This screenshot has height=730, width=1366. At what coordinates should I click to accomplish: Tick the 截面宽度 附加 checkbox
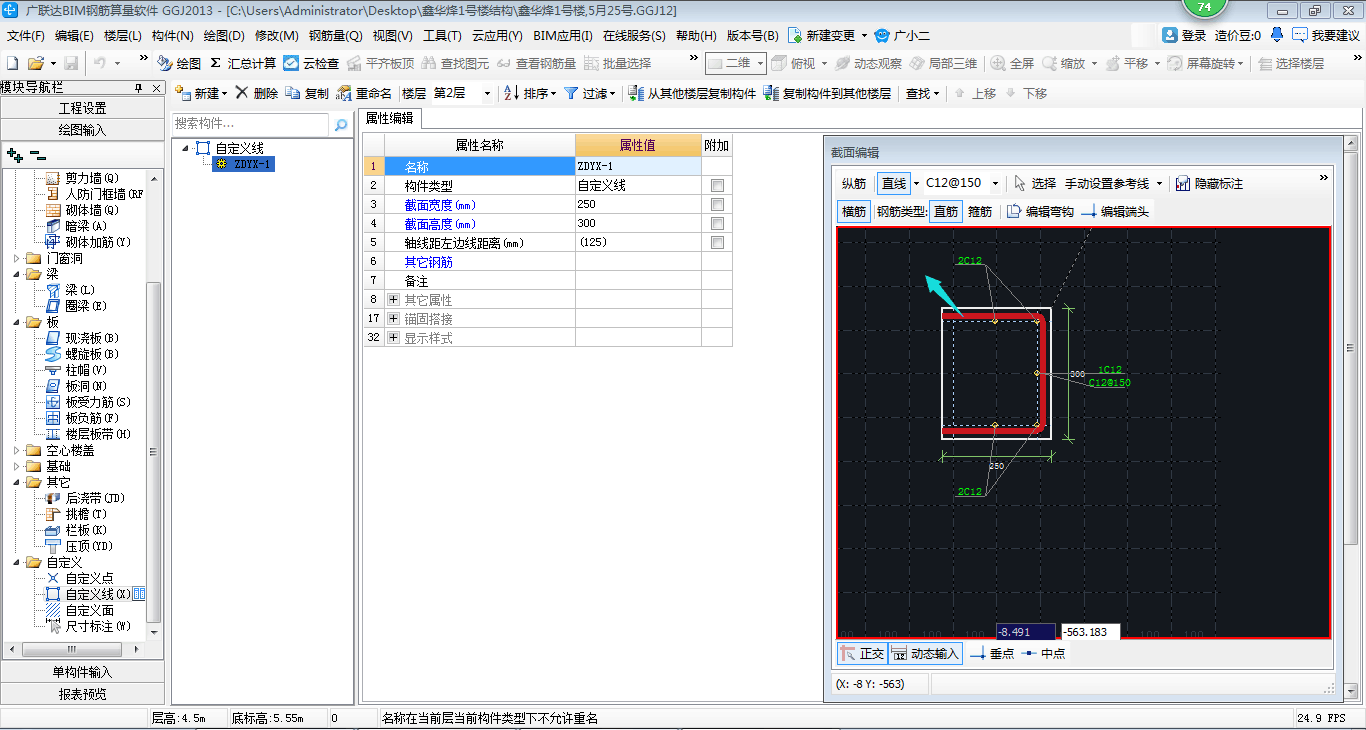click(x=717, y=205)
